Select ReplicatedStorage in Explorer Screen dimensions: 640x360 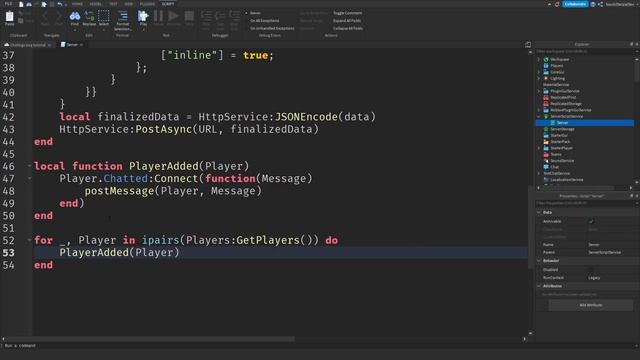566,104
